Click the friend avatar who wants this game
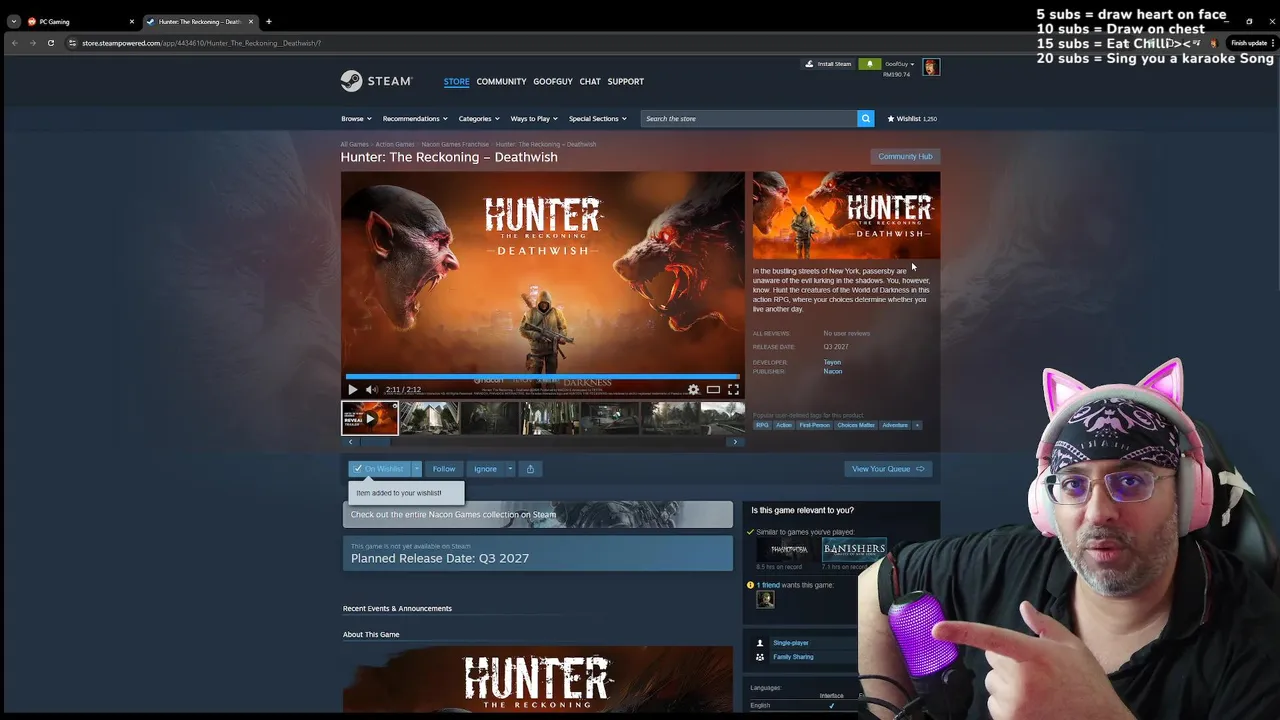Viewport: 1280px width, 720px height. [x=765, y=599]
